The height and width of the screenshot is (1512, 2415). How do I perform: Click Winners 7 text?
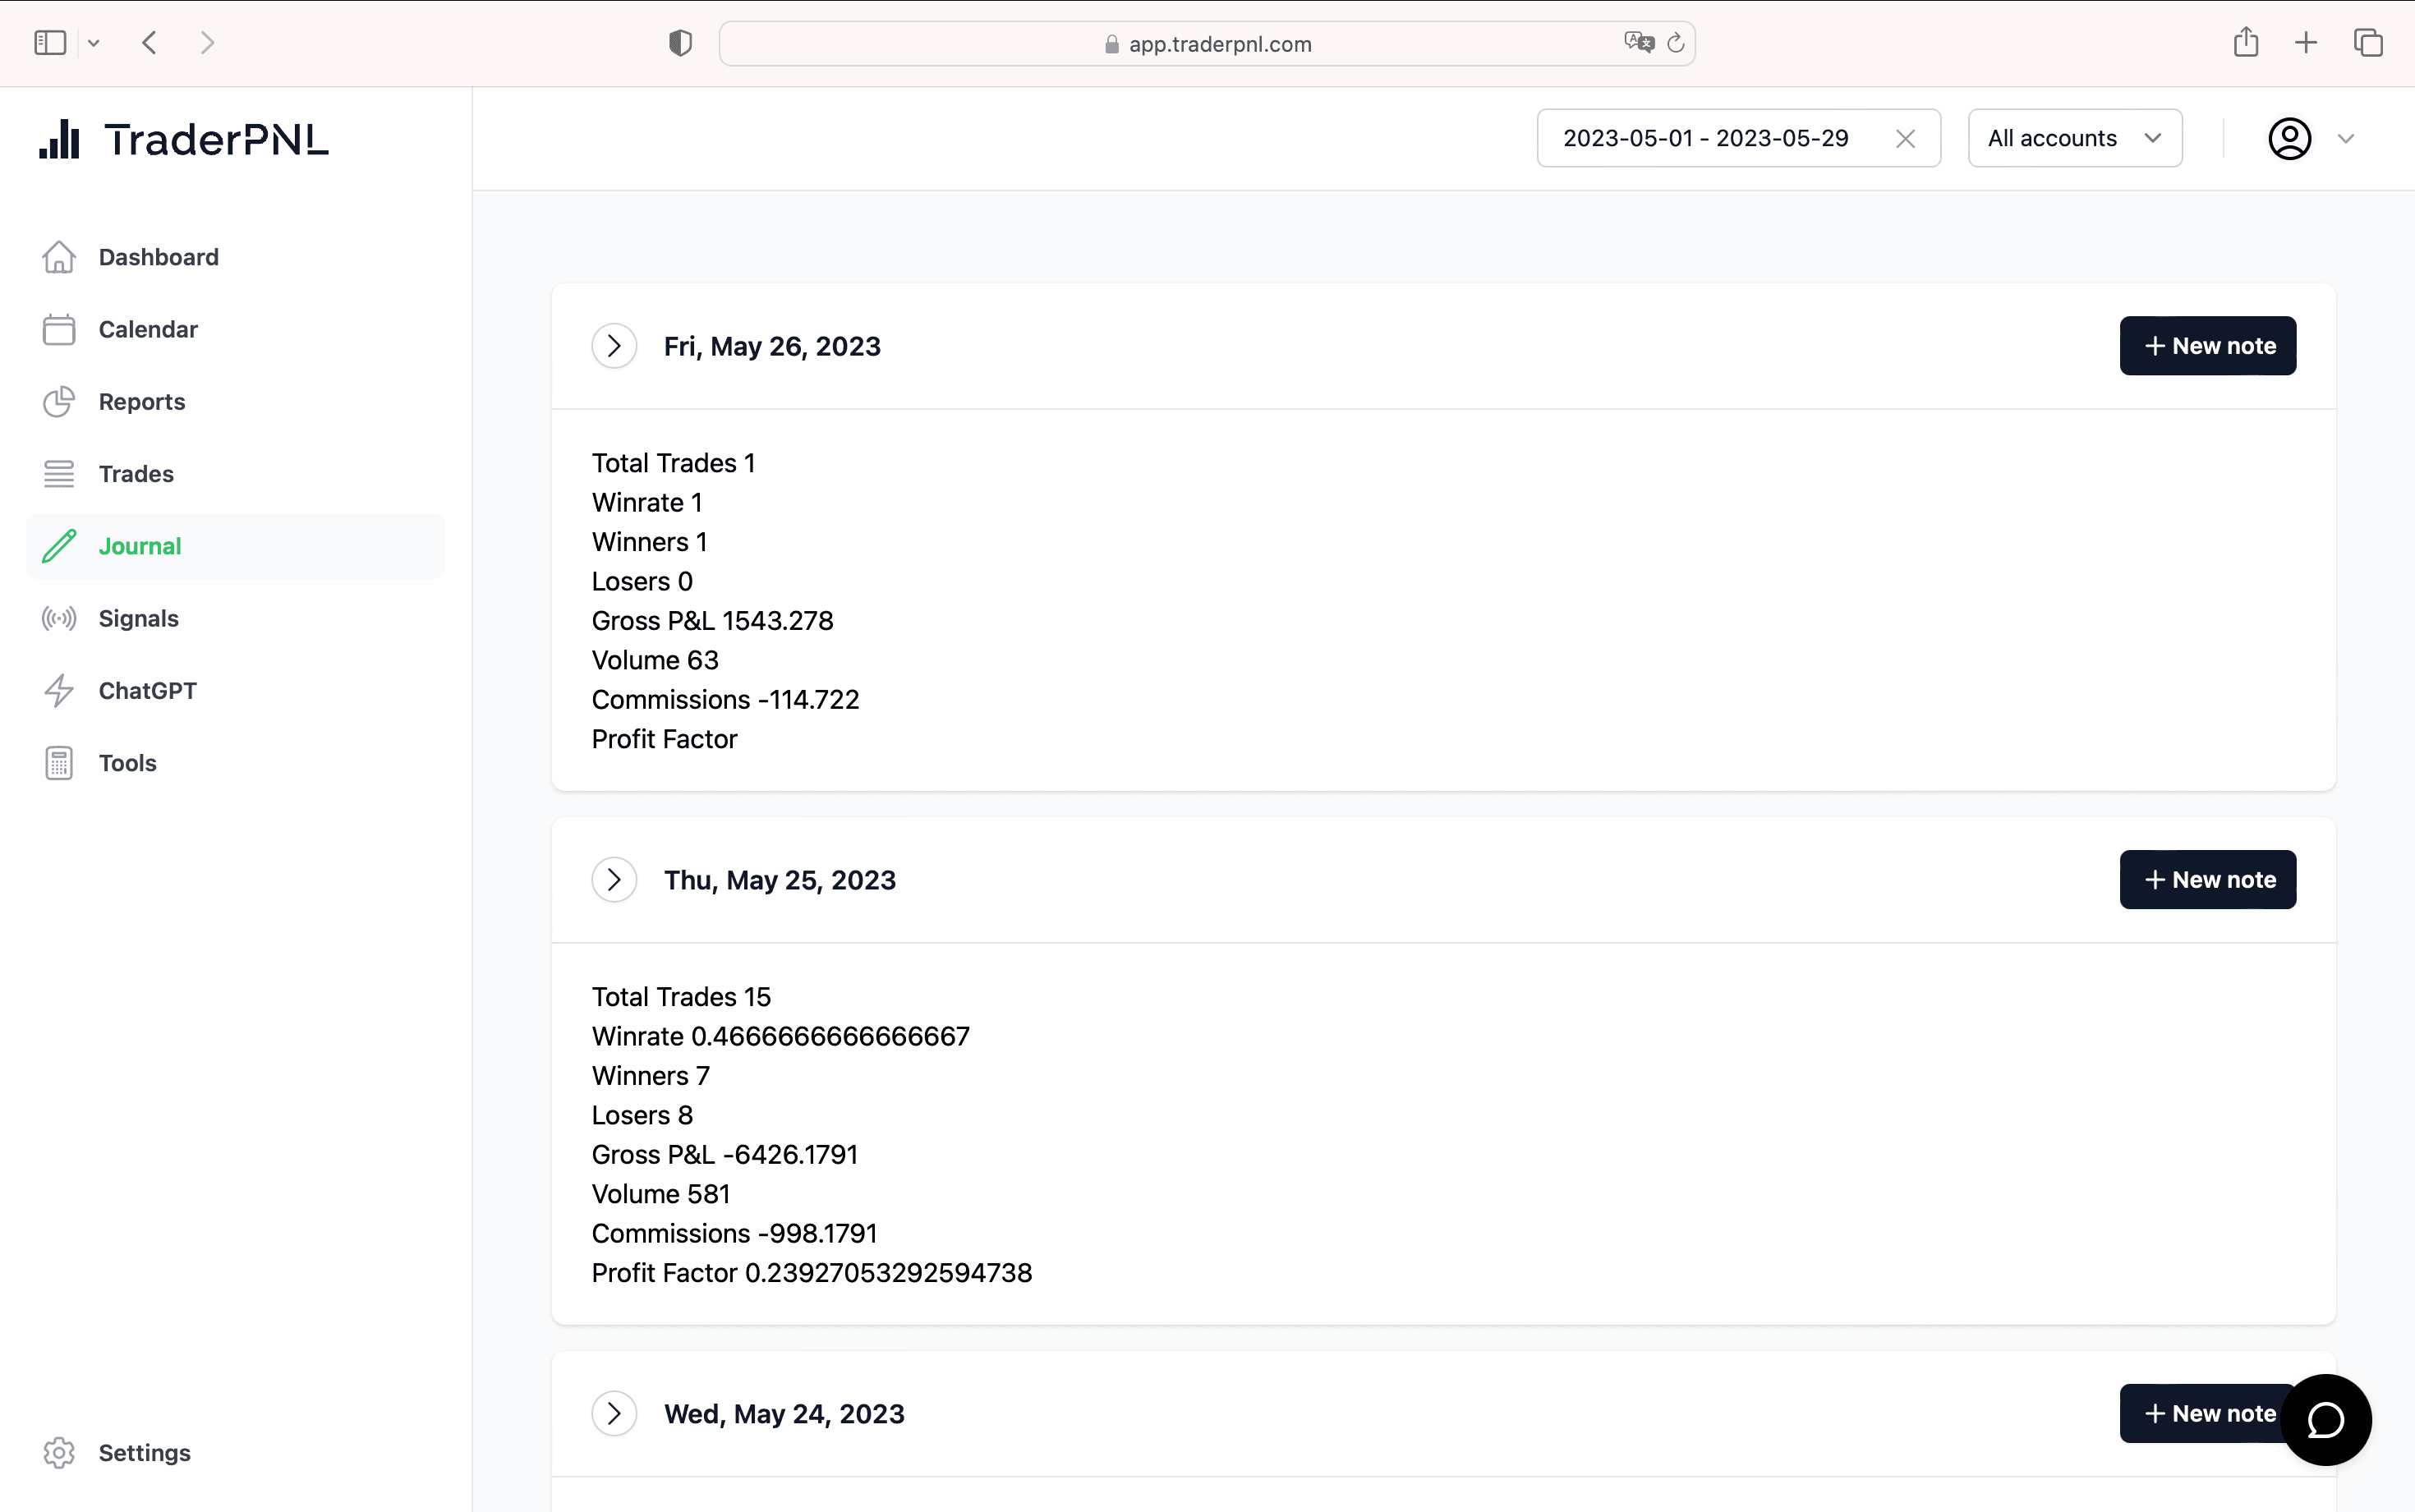click(650, 1075)
